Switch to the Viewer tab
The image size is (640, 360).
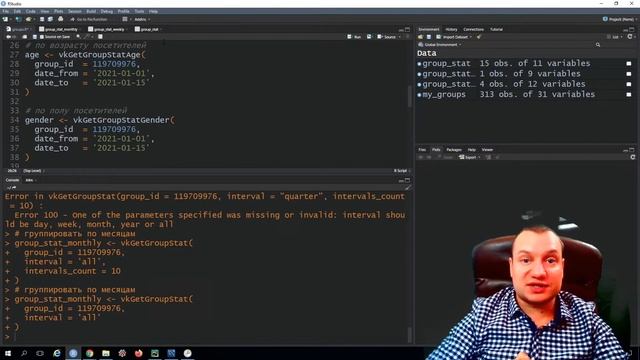coord(487,150)
